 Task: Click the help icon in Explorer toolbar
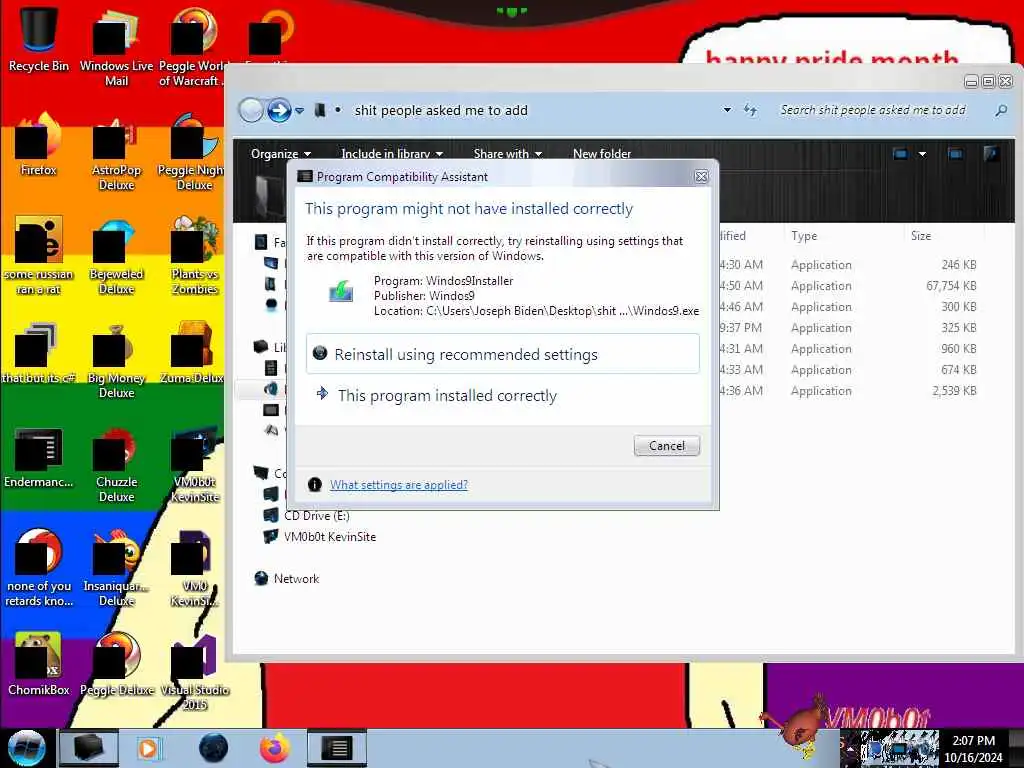click(x=991, y=154)
